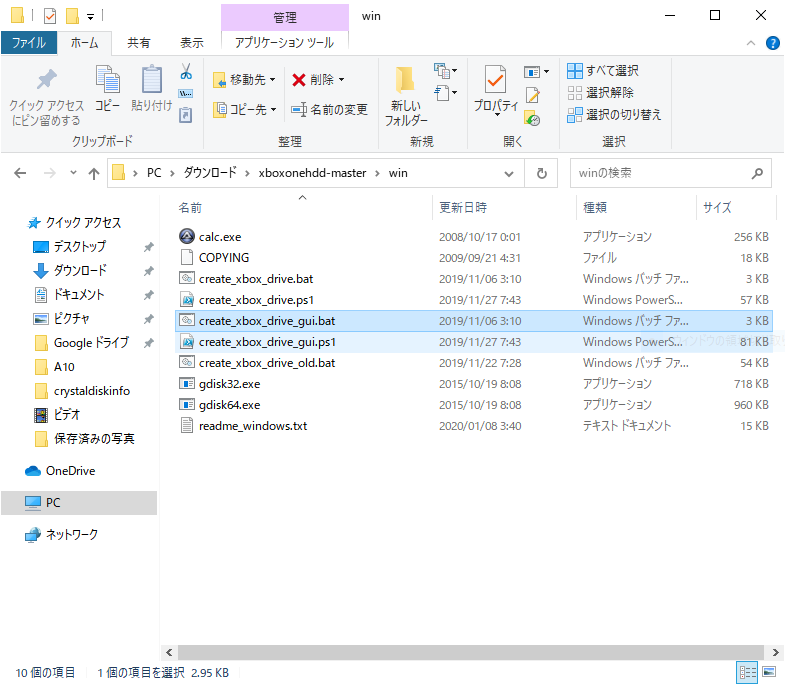Image resolution: width=785 pixels, height=685 pixels.
Task: Click the Cut scissors icon
Action: (x=186, y=72)
